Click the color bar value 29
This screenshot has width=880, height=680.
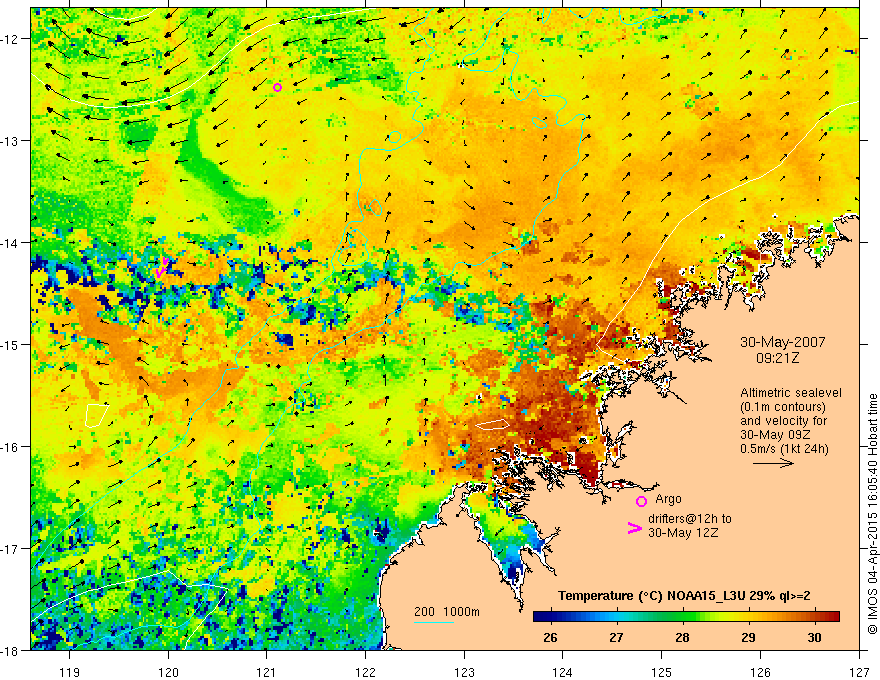(748, 637)
